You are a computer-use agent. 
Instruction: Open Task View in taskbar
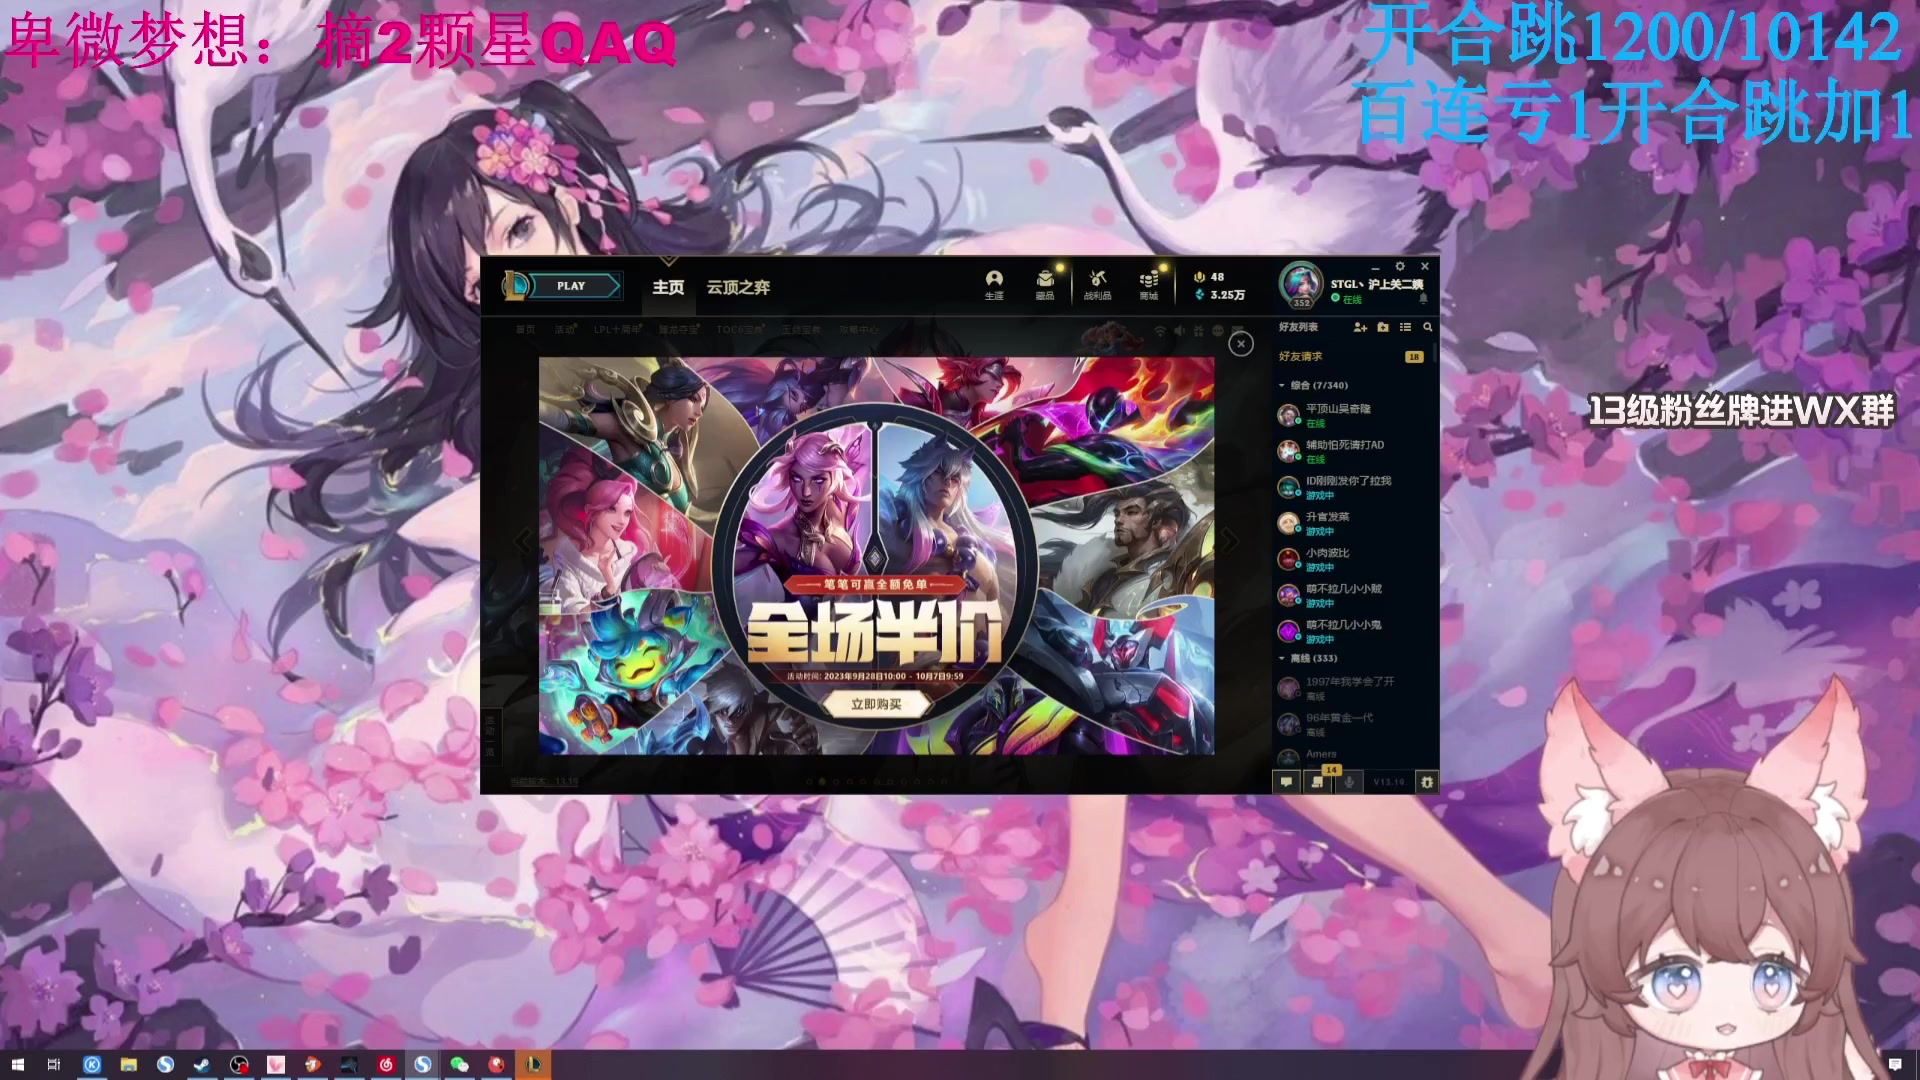(x=54, y=1065)
